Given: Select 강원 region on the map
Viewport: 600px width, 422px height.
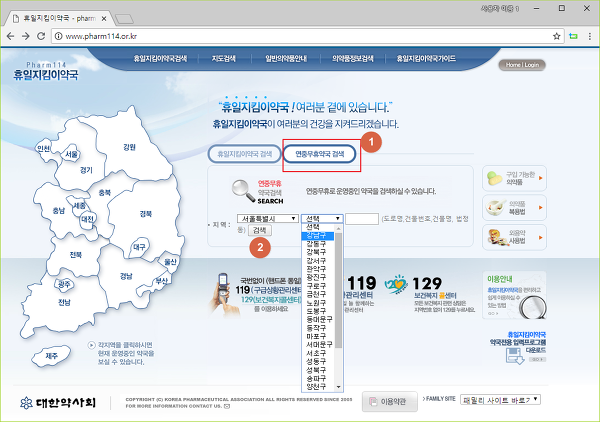Looking at the screenshot, I should pyautogui.click(x=129, y=147).
